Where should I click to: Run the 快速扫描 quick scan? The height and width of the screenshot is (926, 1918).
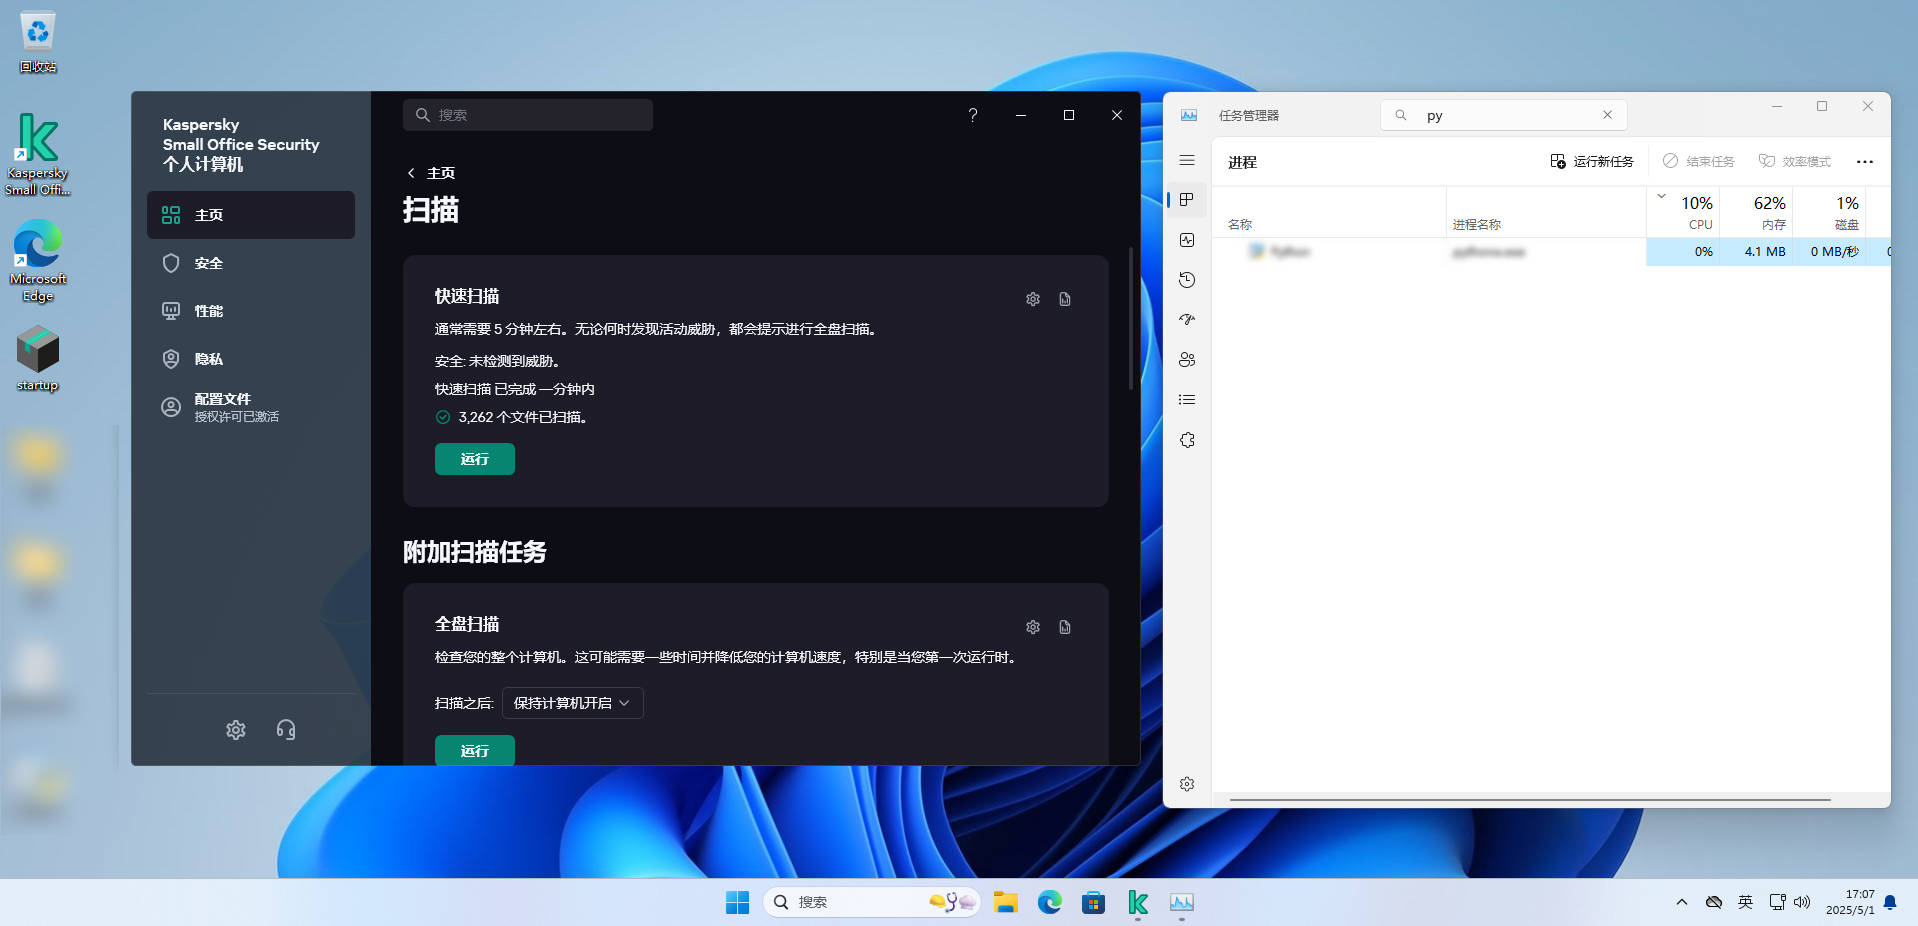tap(475, 459)
